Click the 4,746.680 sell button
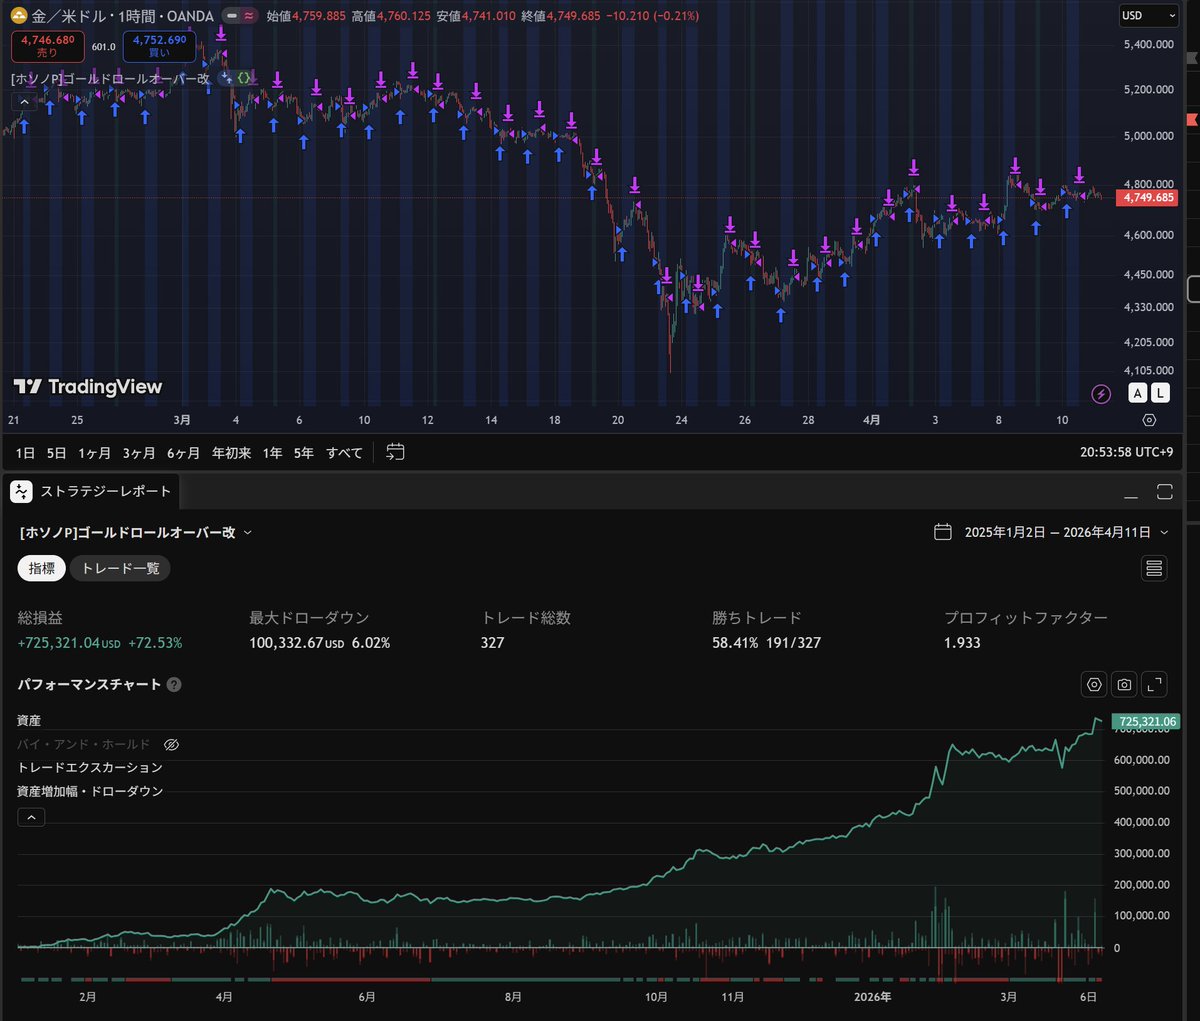The width and height of the screenshot is (1200, 1021). click(x=48, y=46)
